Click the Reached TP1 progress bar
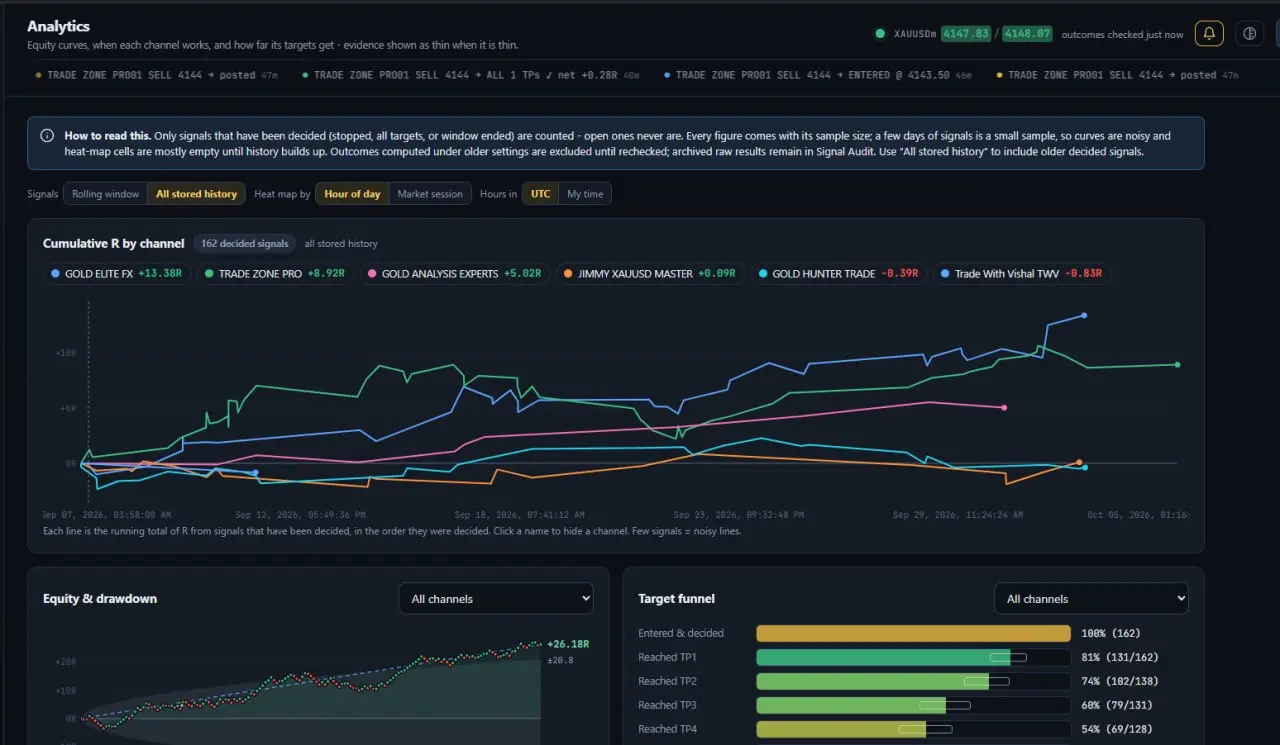The width and height of the screenshot is (1280, 745). click(913, 657)
